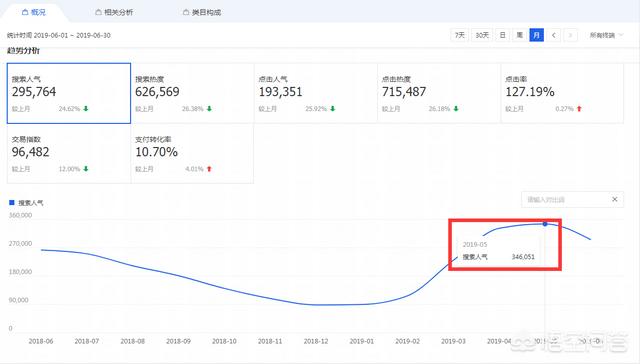Viewport: 640px width, 364px height.
Task: Click the 趋势分析 section heading
Action: 23,51
